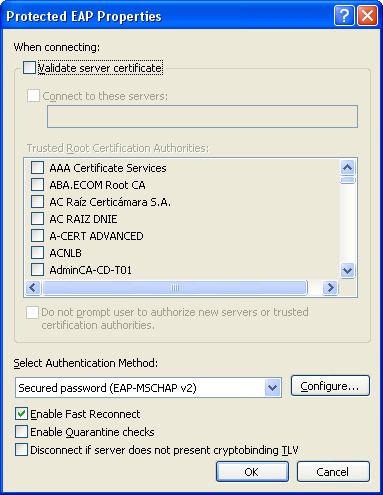Click authority list scroll down arrow
This screenshot has width=383, height=495.
click(348, 270)
